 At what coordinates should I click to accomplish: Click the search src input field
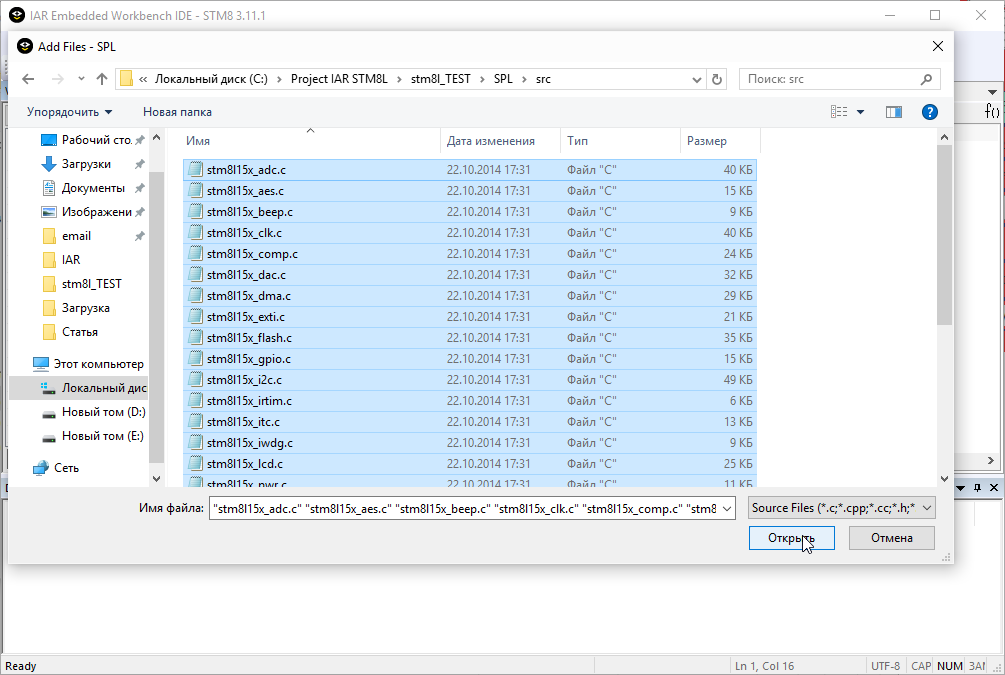832,79
